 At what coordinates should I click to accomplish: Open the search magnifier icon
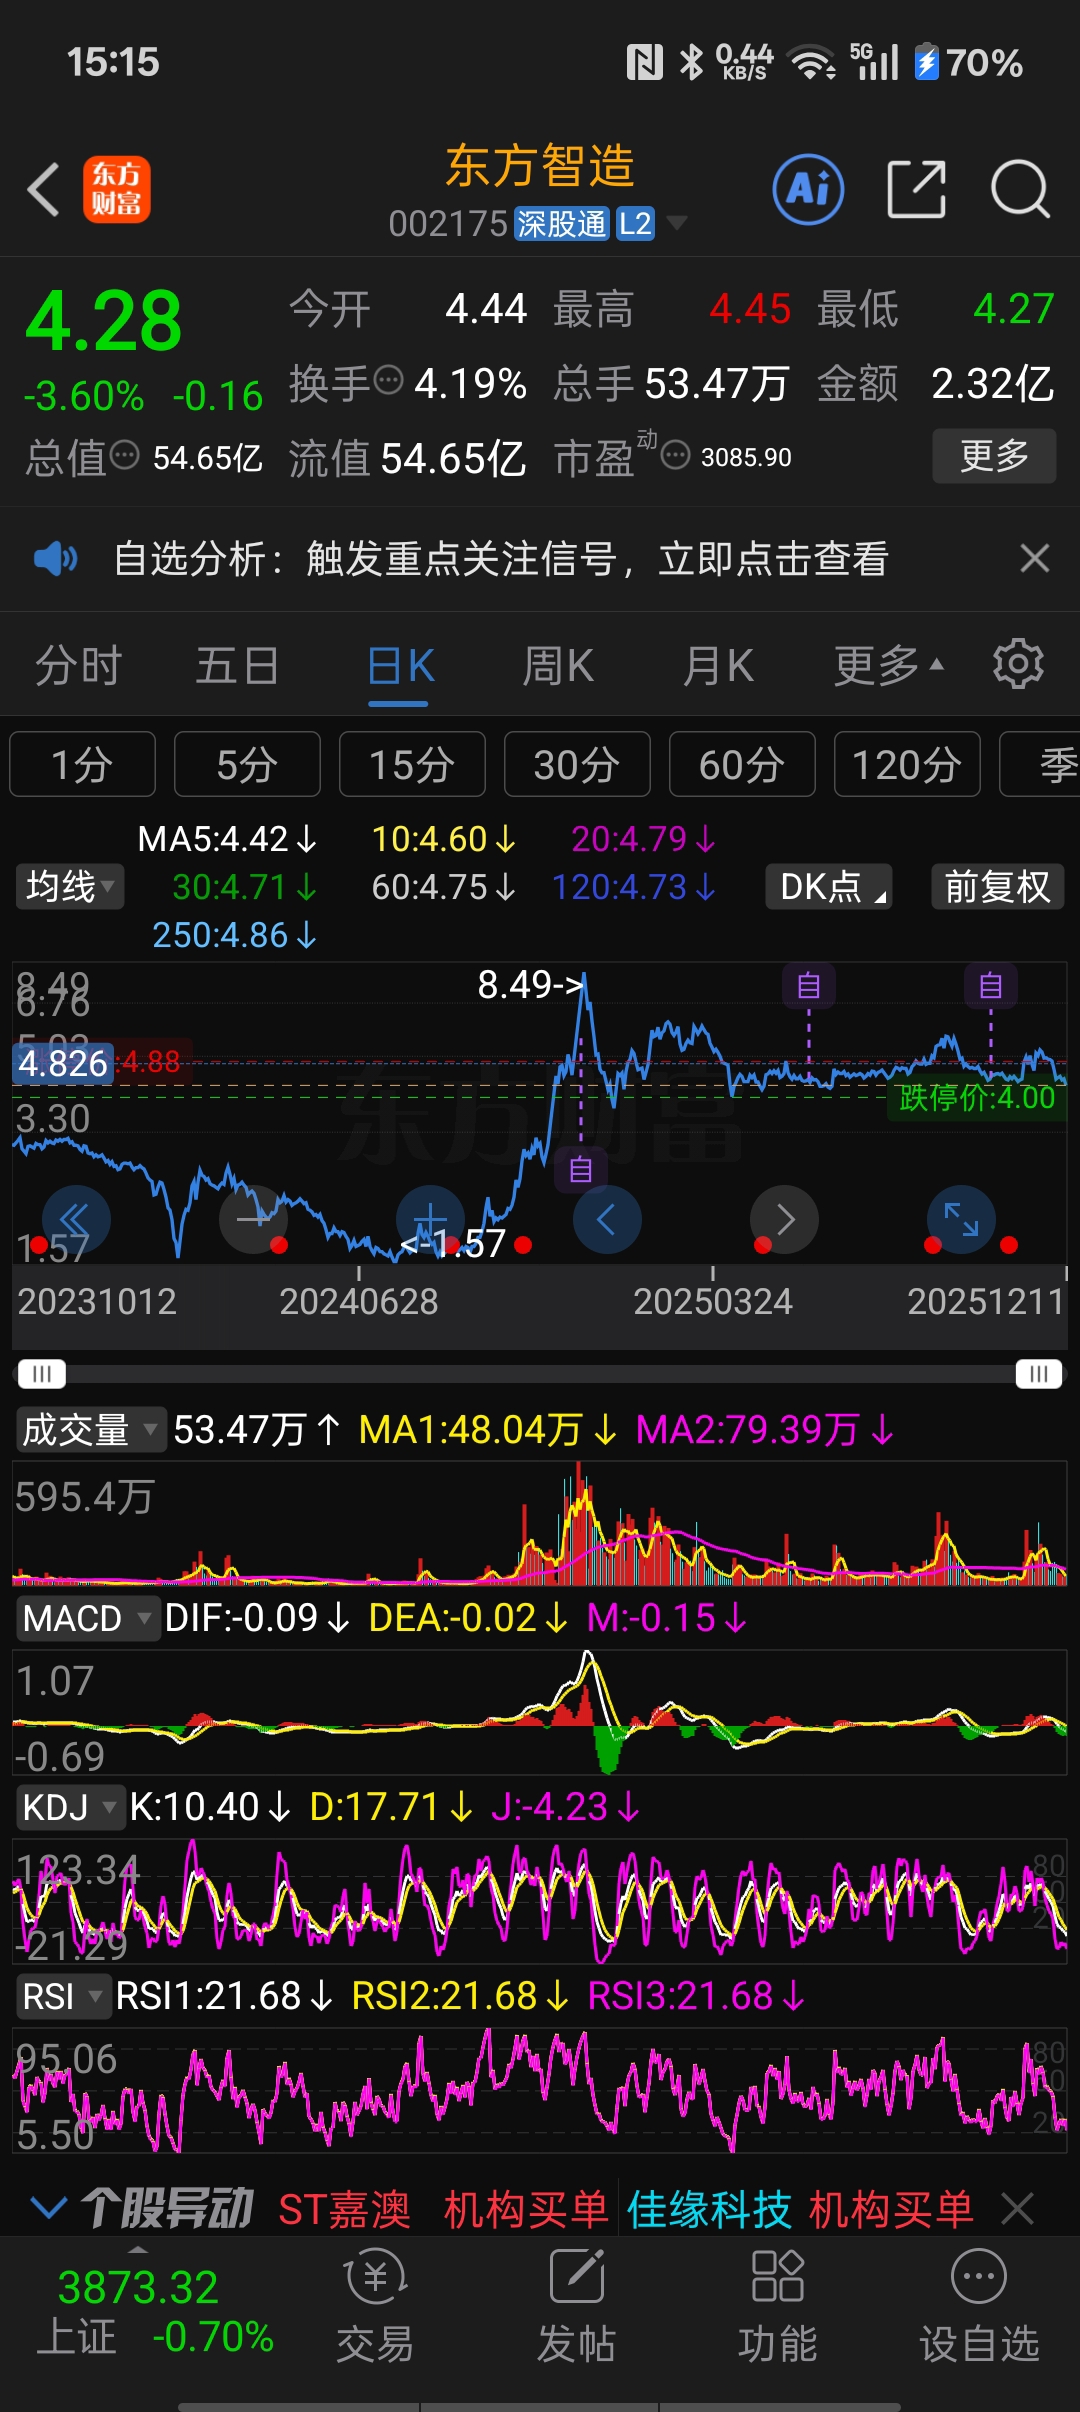[1020, 189]
